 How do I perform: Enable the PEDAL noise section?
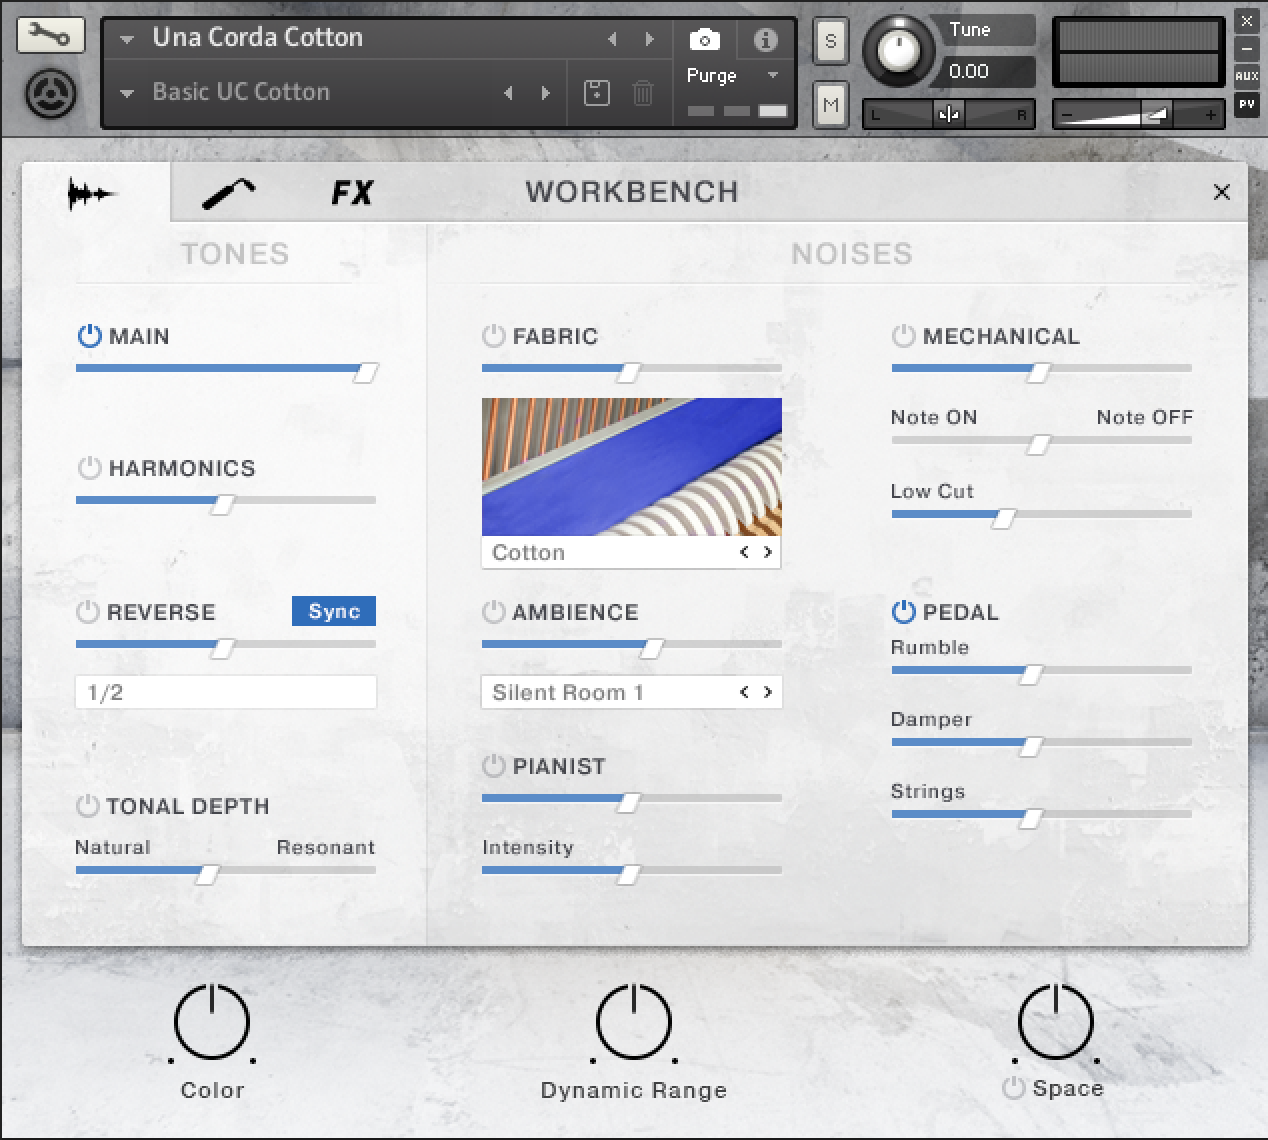click(902, 611)
